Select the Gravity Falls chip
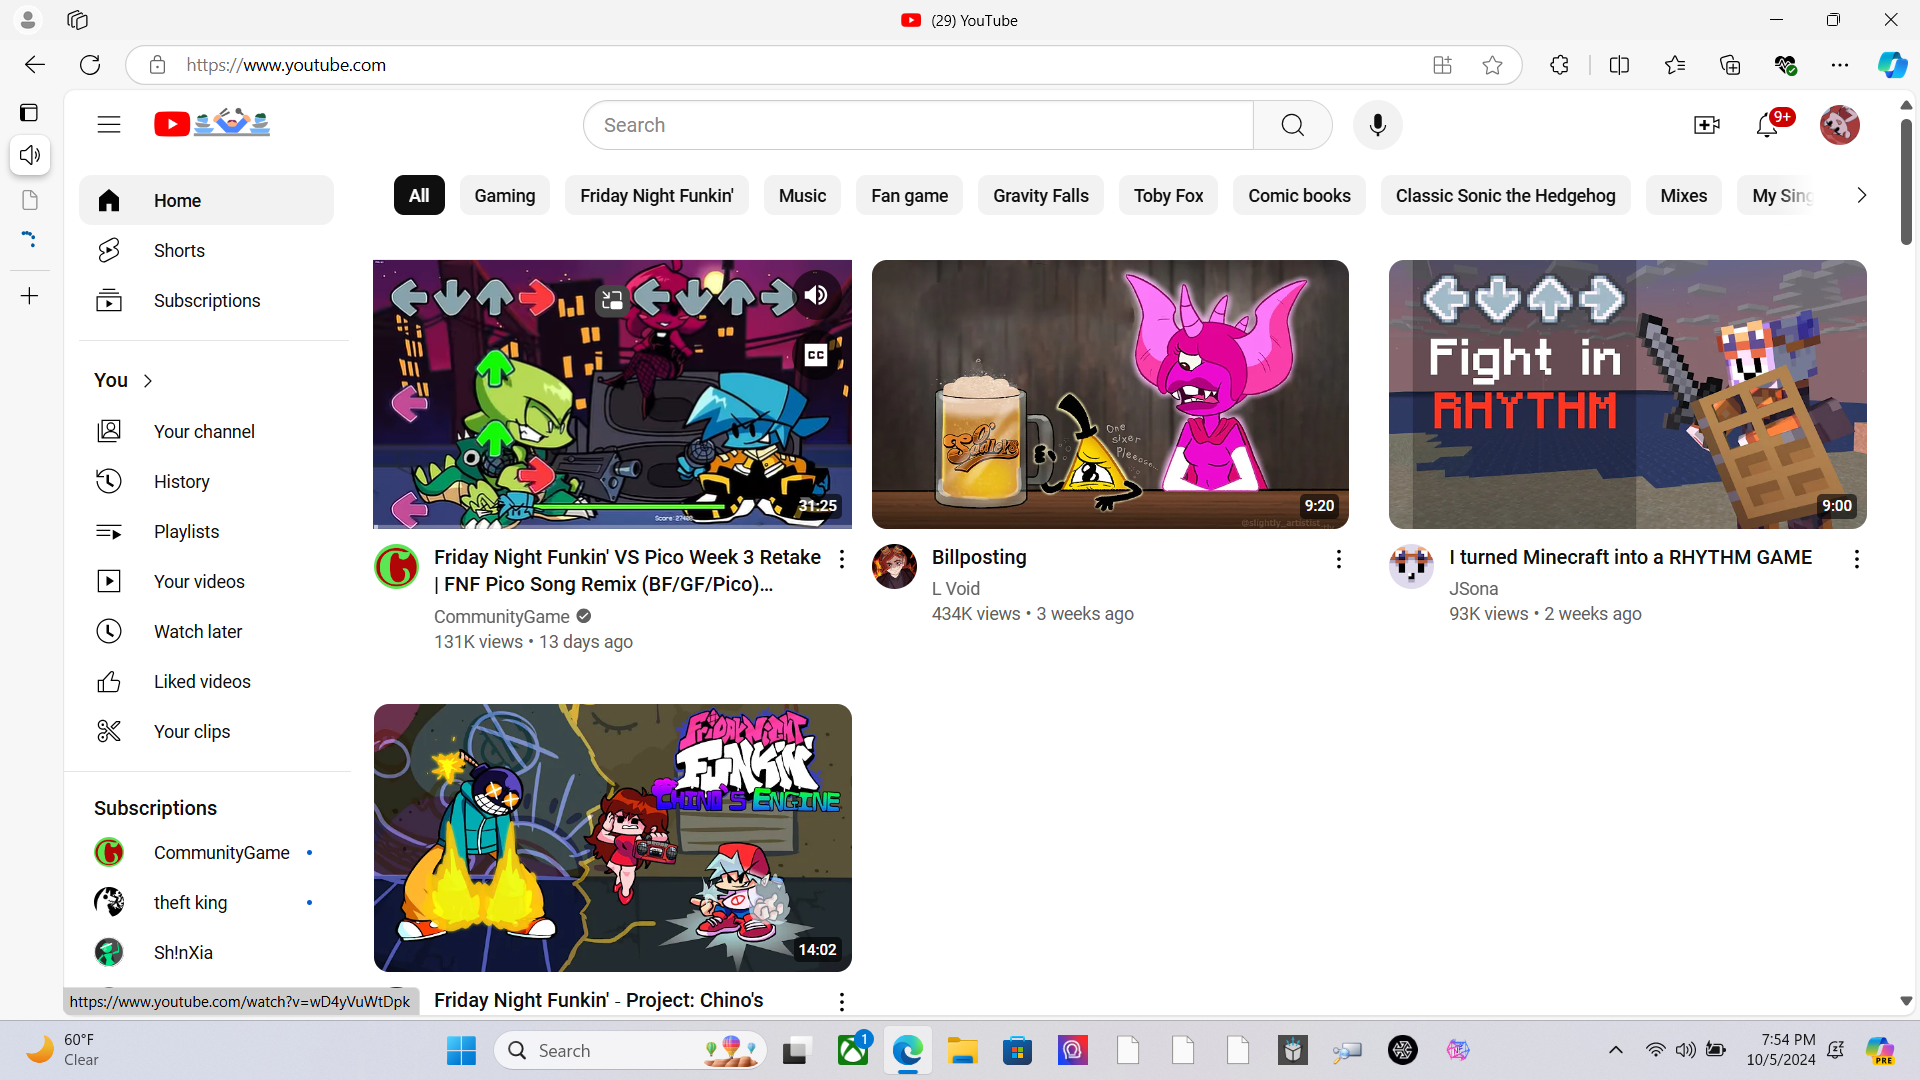 click(1040, 196)
